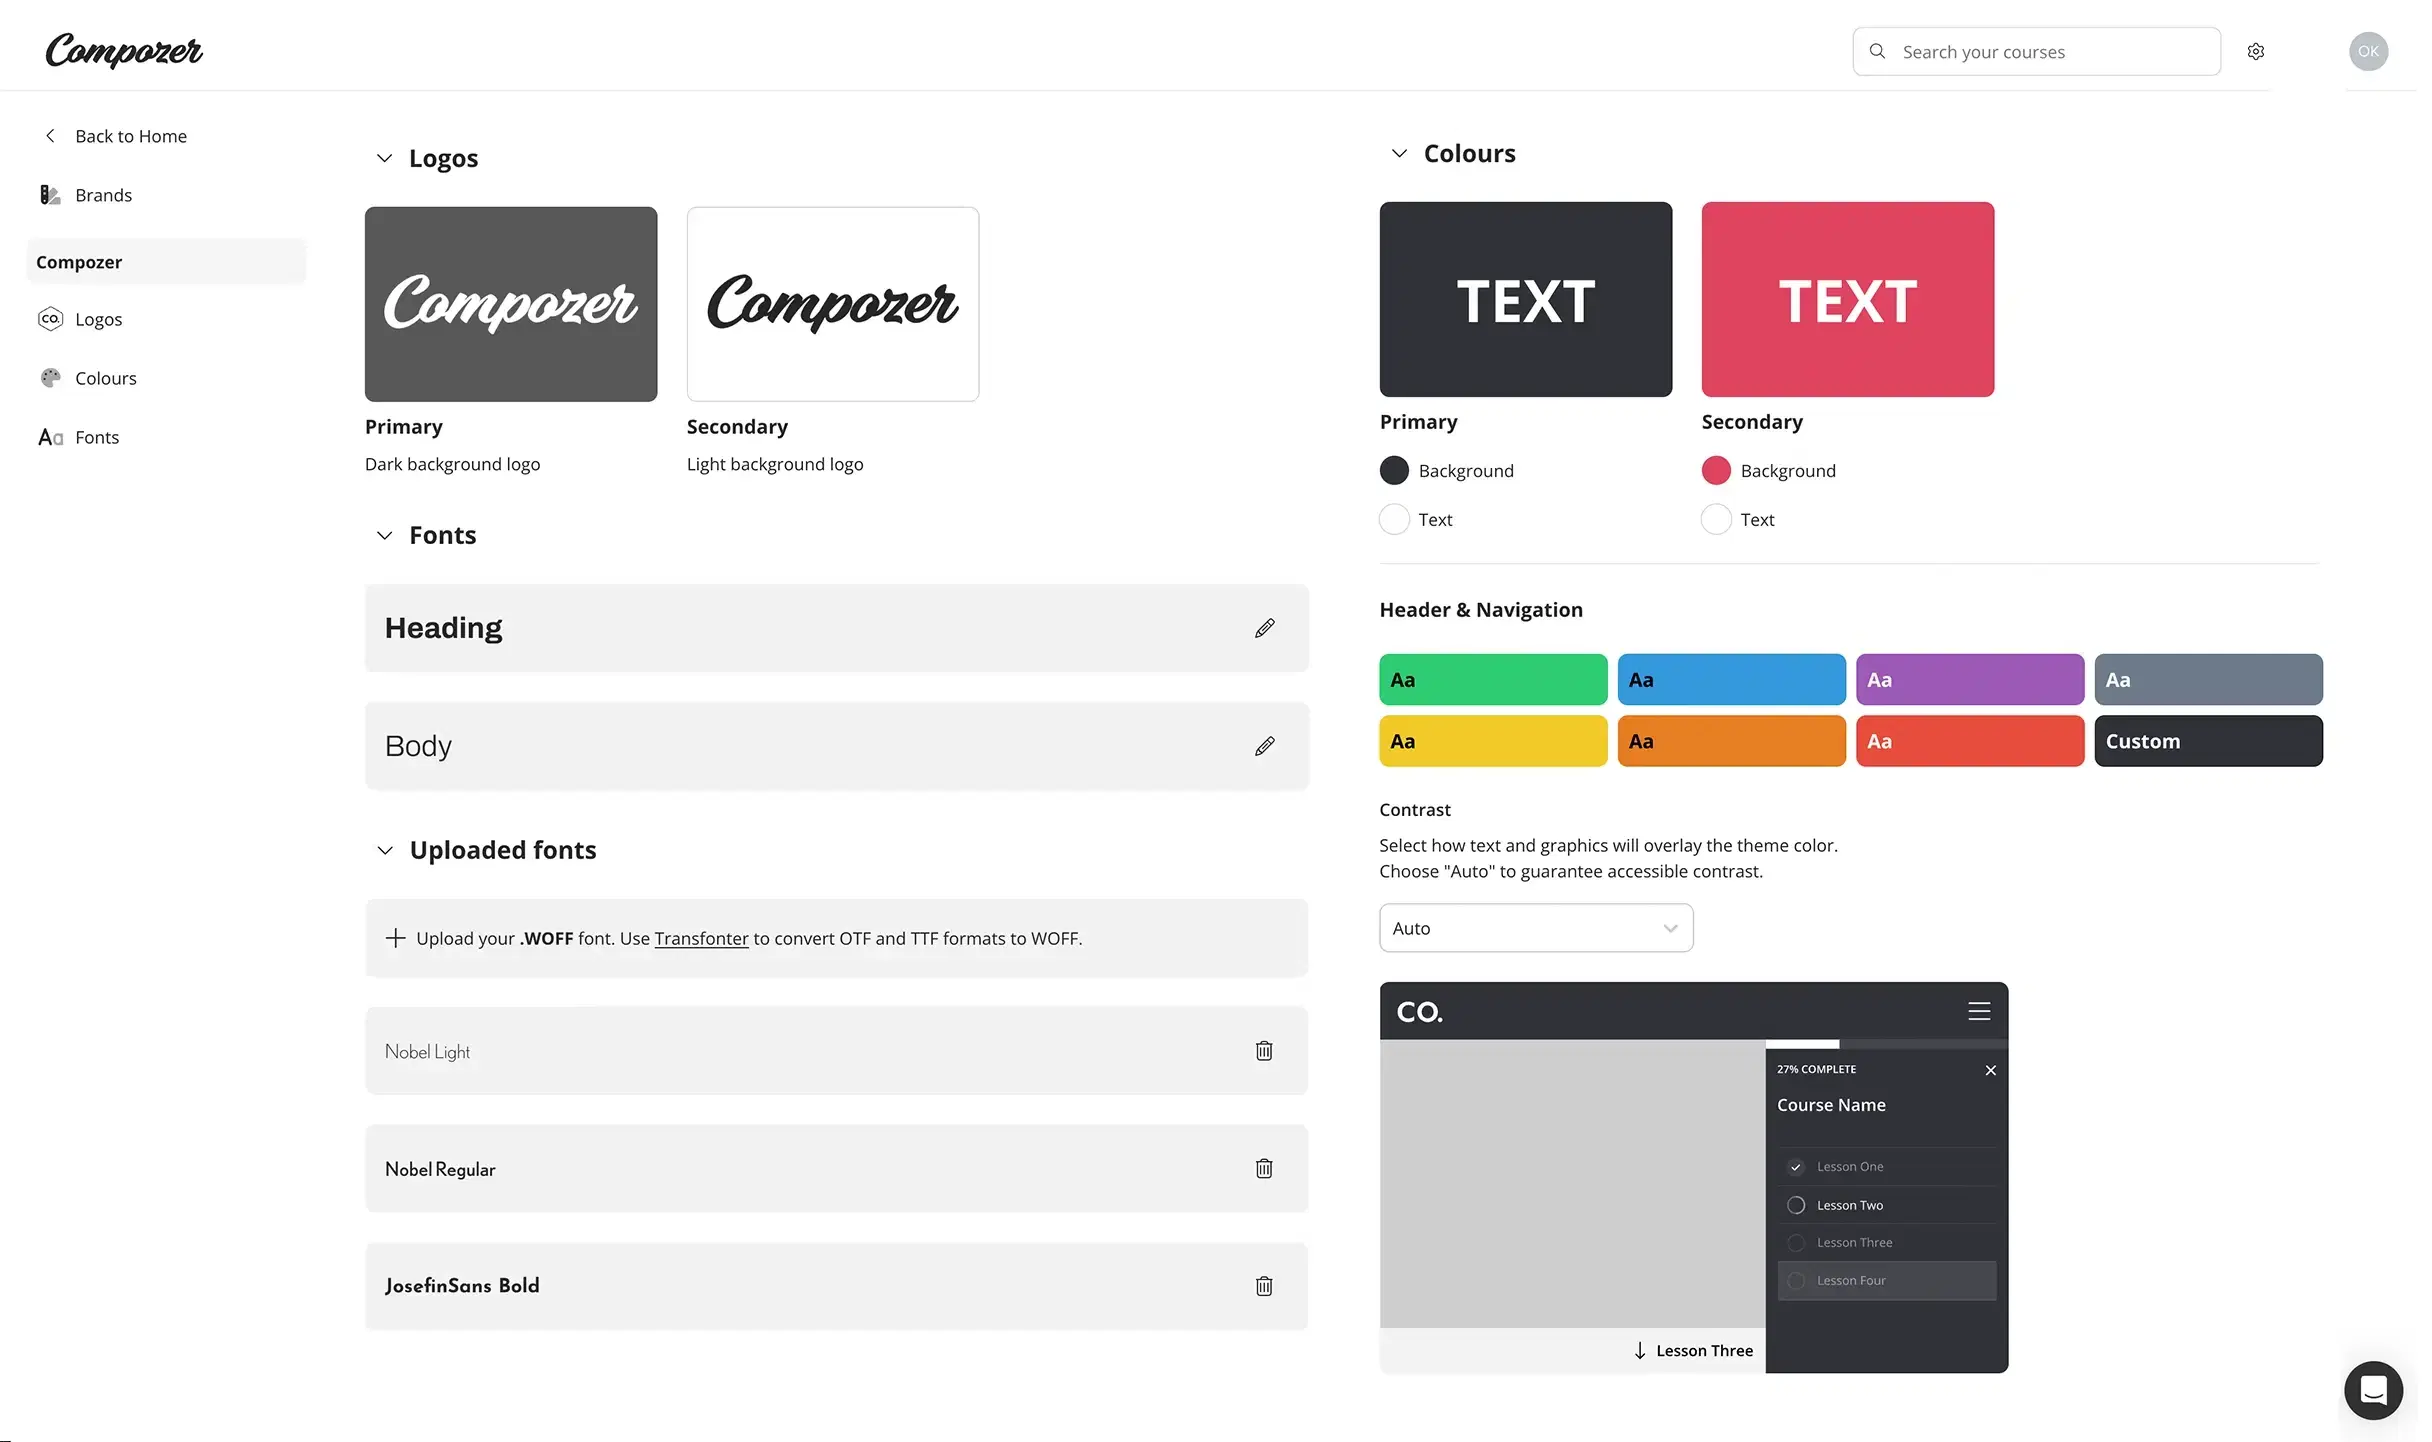Image resolution: width=2432 pixels, height=1442 pixels.
Task: Toggle the Primary background colour swatch
Action: click(1394, 469)
